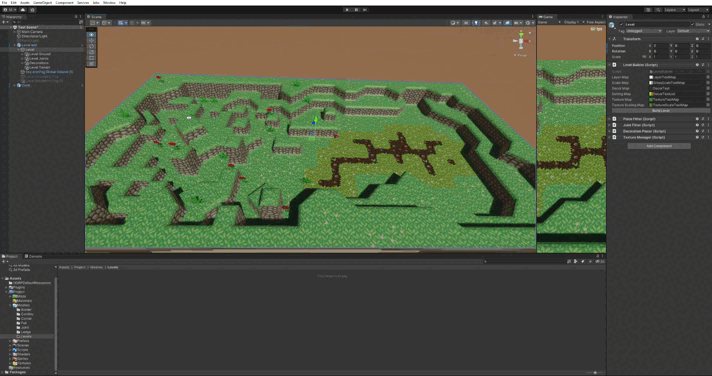Viewport: 712px width, 376px height.
Task: Toggle the scene lighting button in Scene toolbar
Action: click(x=476, y=23)
